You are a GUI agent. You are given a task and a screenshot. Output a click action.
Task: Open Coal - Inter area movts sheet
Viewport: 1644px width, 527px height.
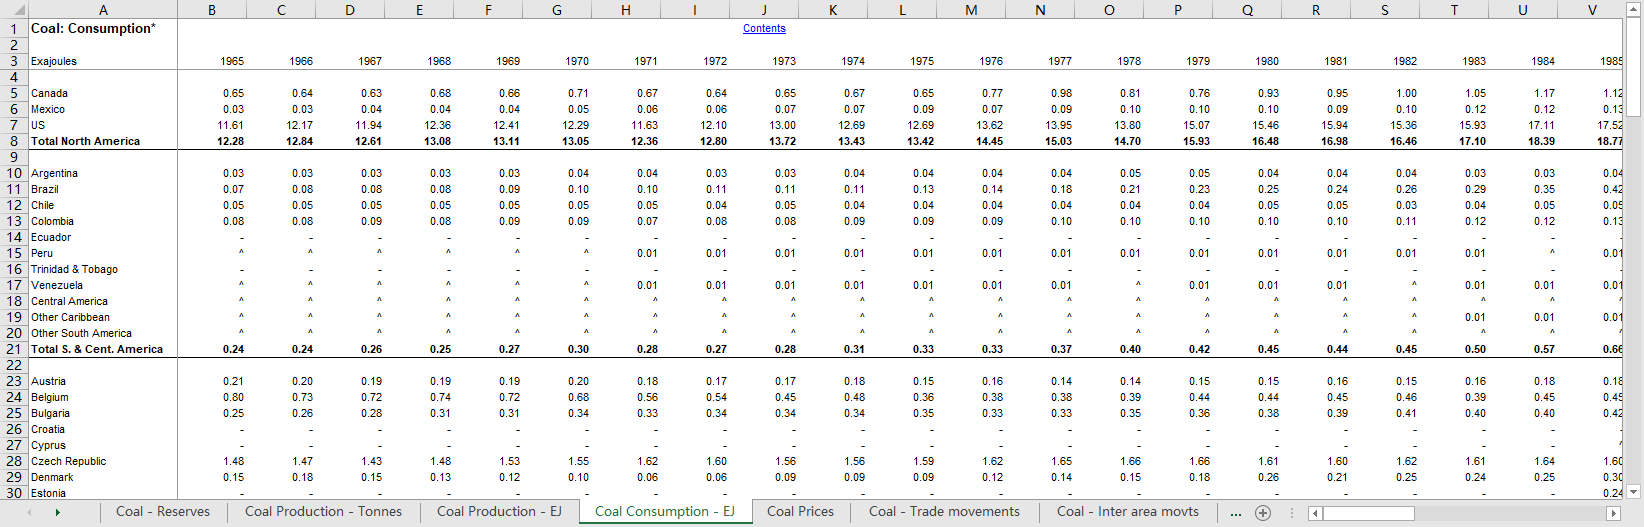point(1127,511)
